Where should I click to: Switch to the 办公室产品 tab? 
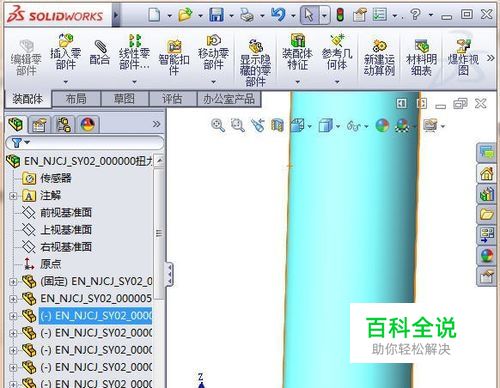point(229,99)
